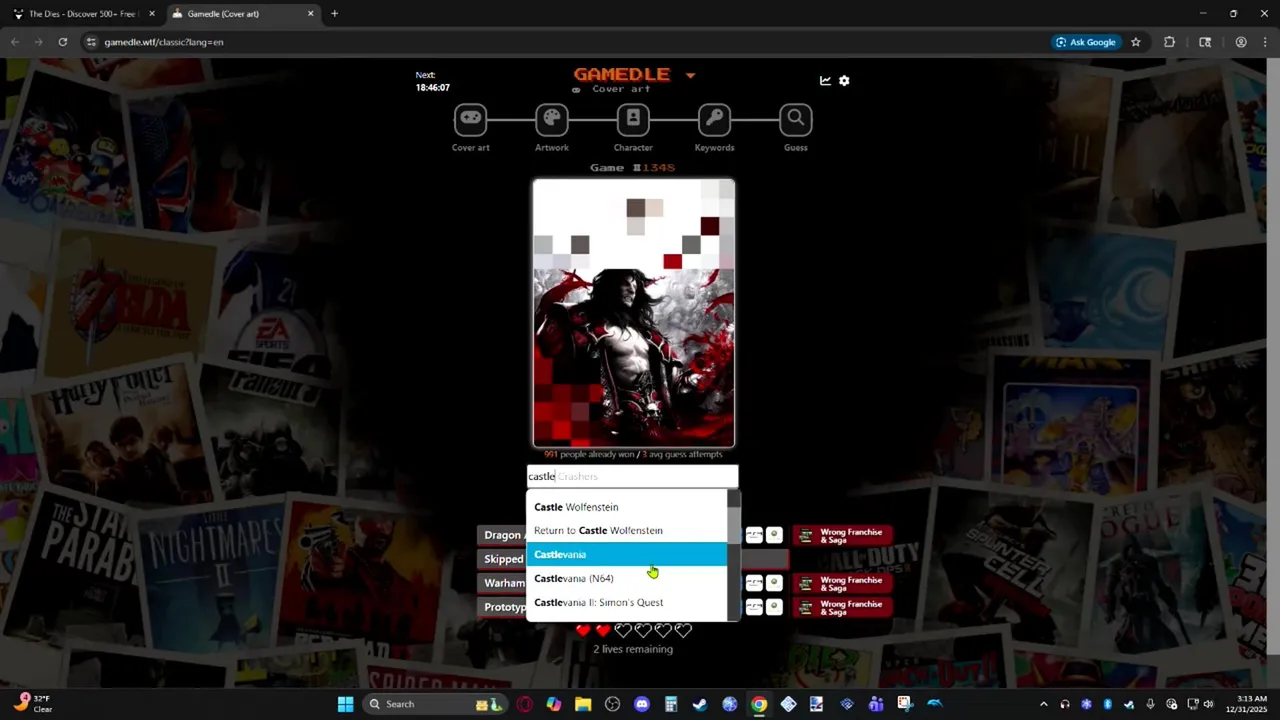1280x720 pixels.
Task: Click the guess input field containing castle
Action: point(633,477)
